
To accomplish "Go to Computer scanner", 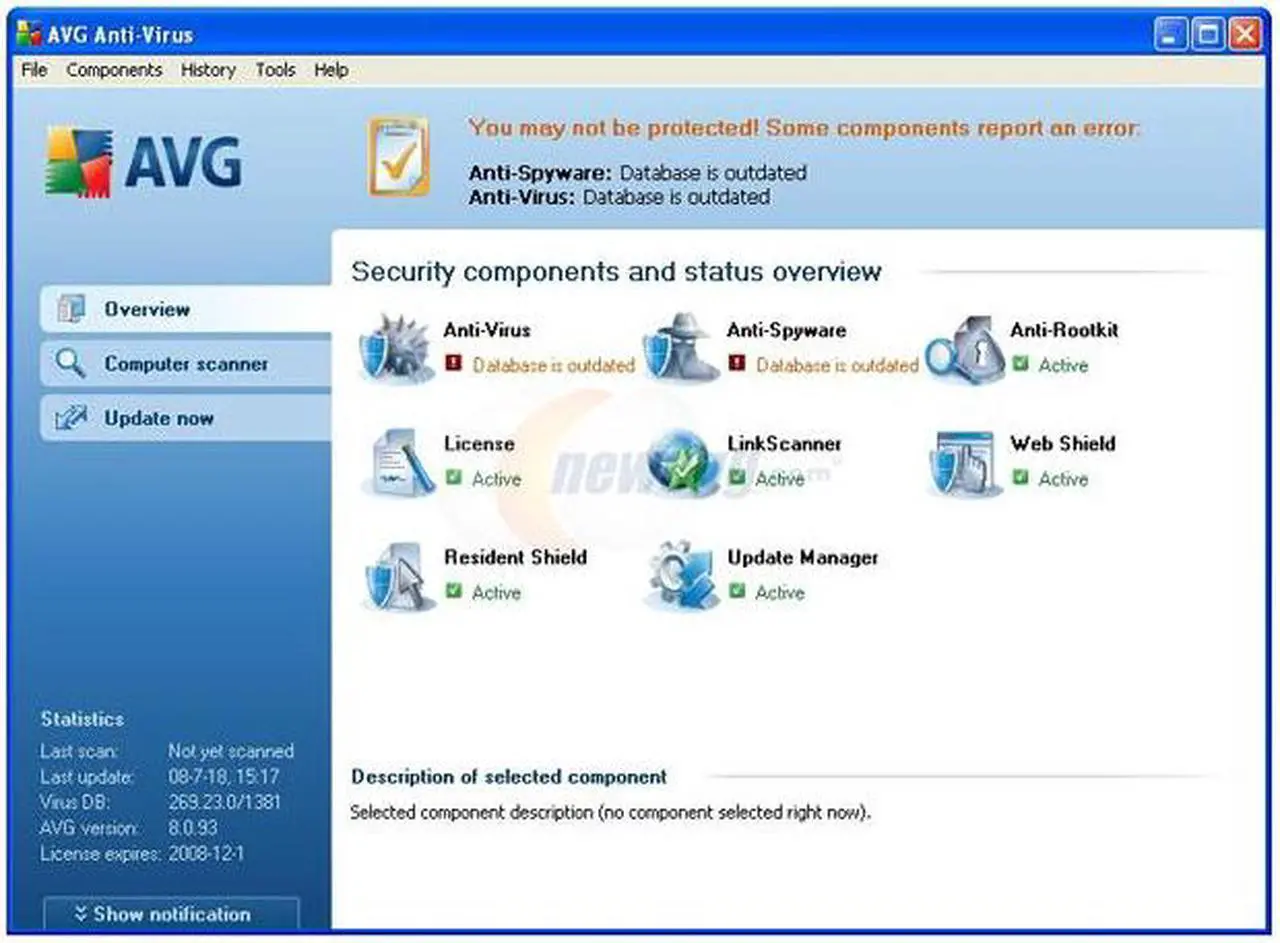I will (186, 363).
